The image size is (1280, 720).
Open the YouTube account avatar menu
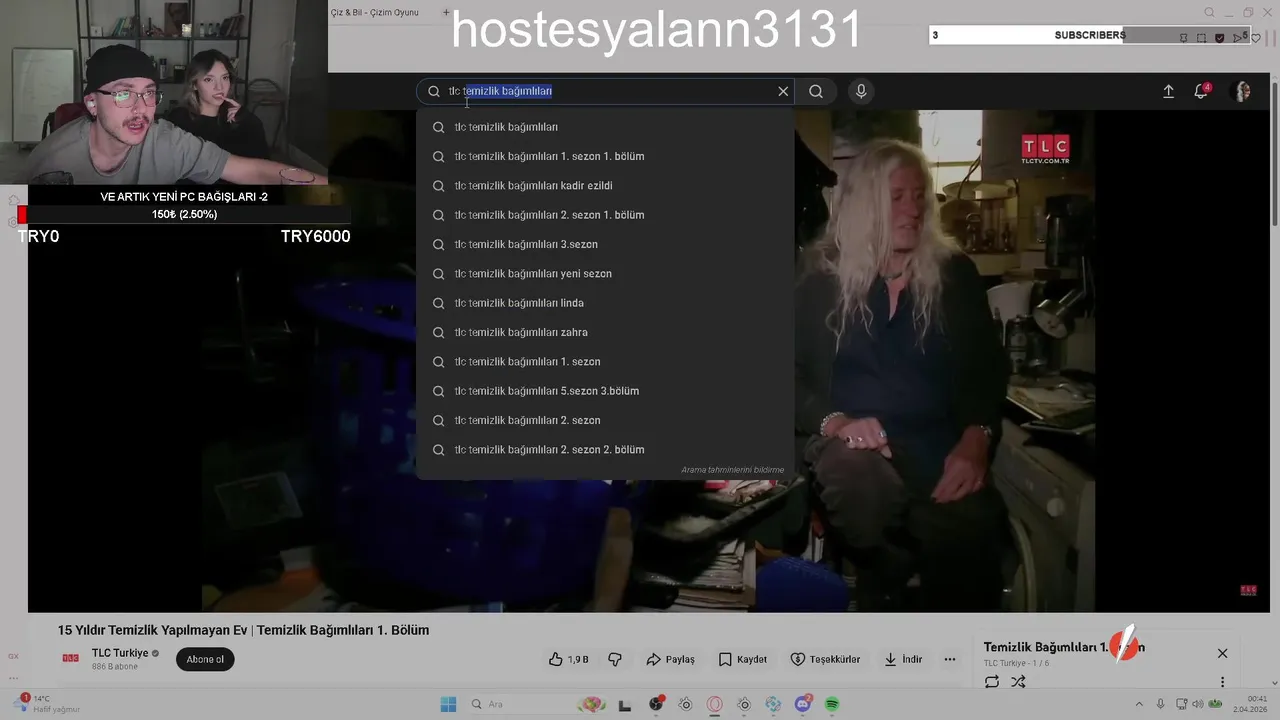(x=1242, y=91)
